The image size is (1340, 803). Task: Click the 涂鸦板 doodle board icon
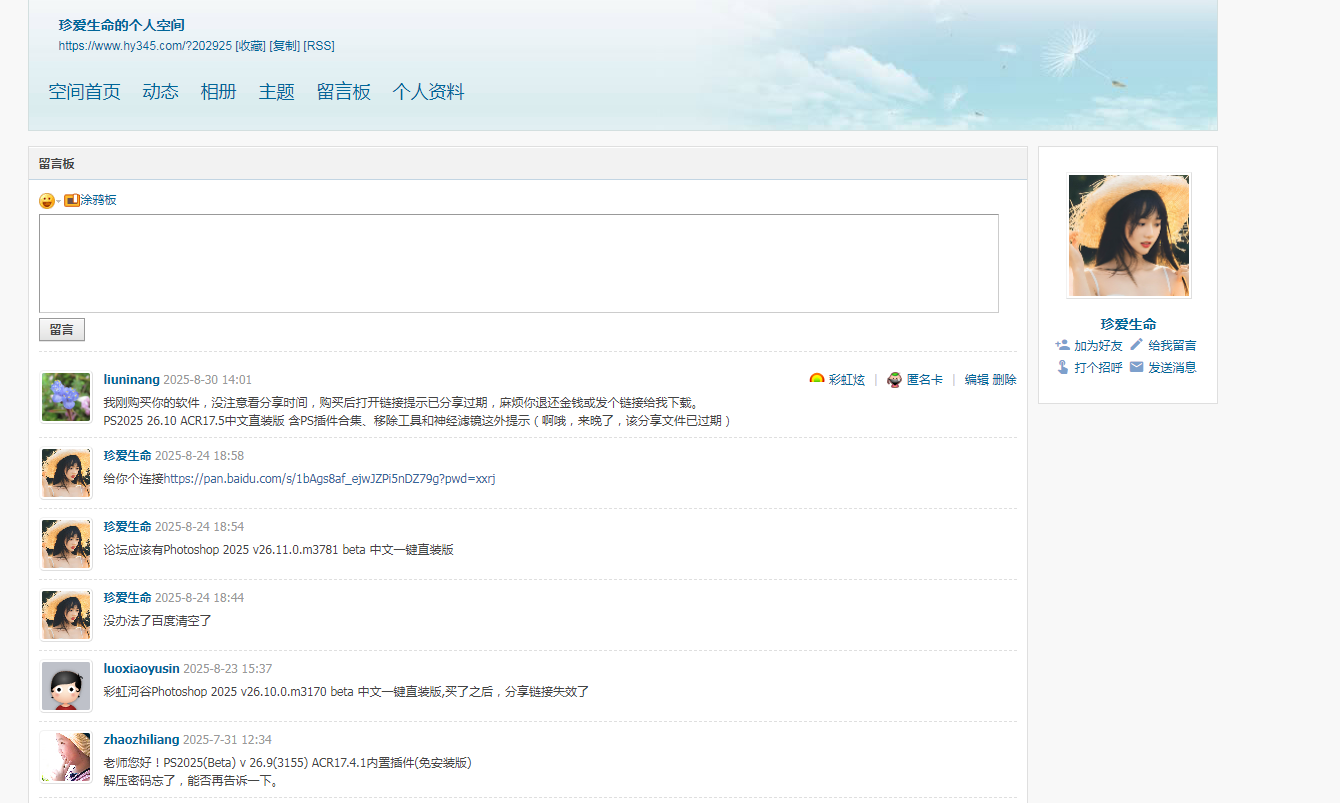(72, 200)
